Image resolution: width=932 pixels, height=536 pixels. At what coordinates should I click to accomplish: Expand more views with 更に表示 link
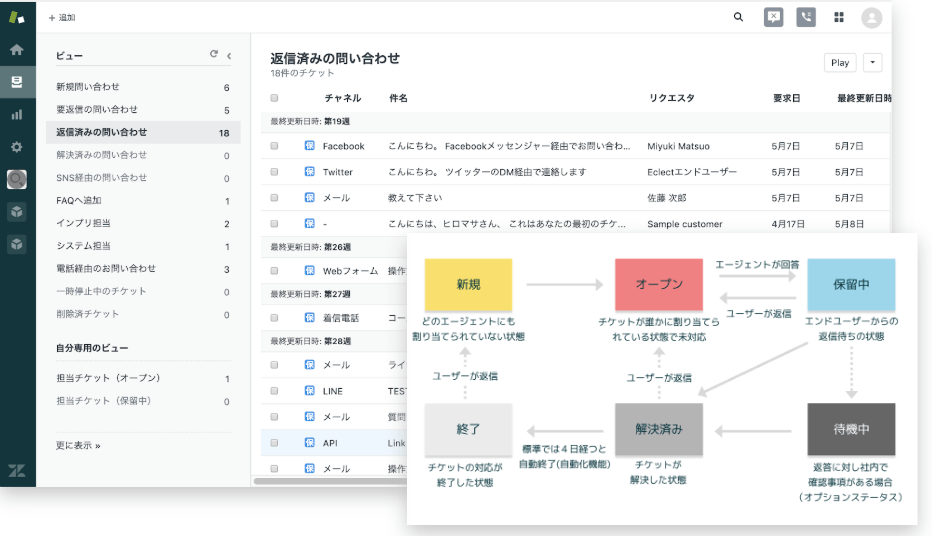coord(78,445)
